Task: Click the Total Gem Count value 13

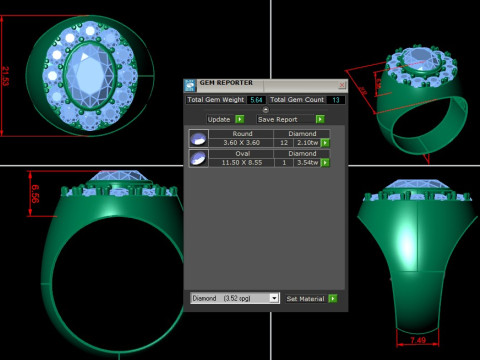Action: pyautogui.click(x=336, y=100)
